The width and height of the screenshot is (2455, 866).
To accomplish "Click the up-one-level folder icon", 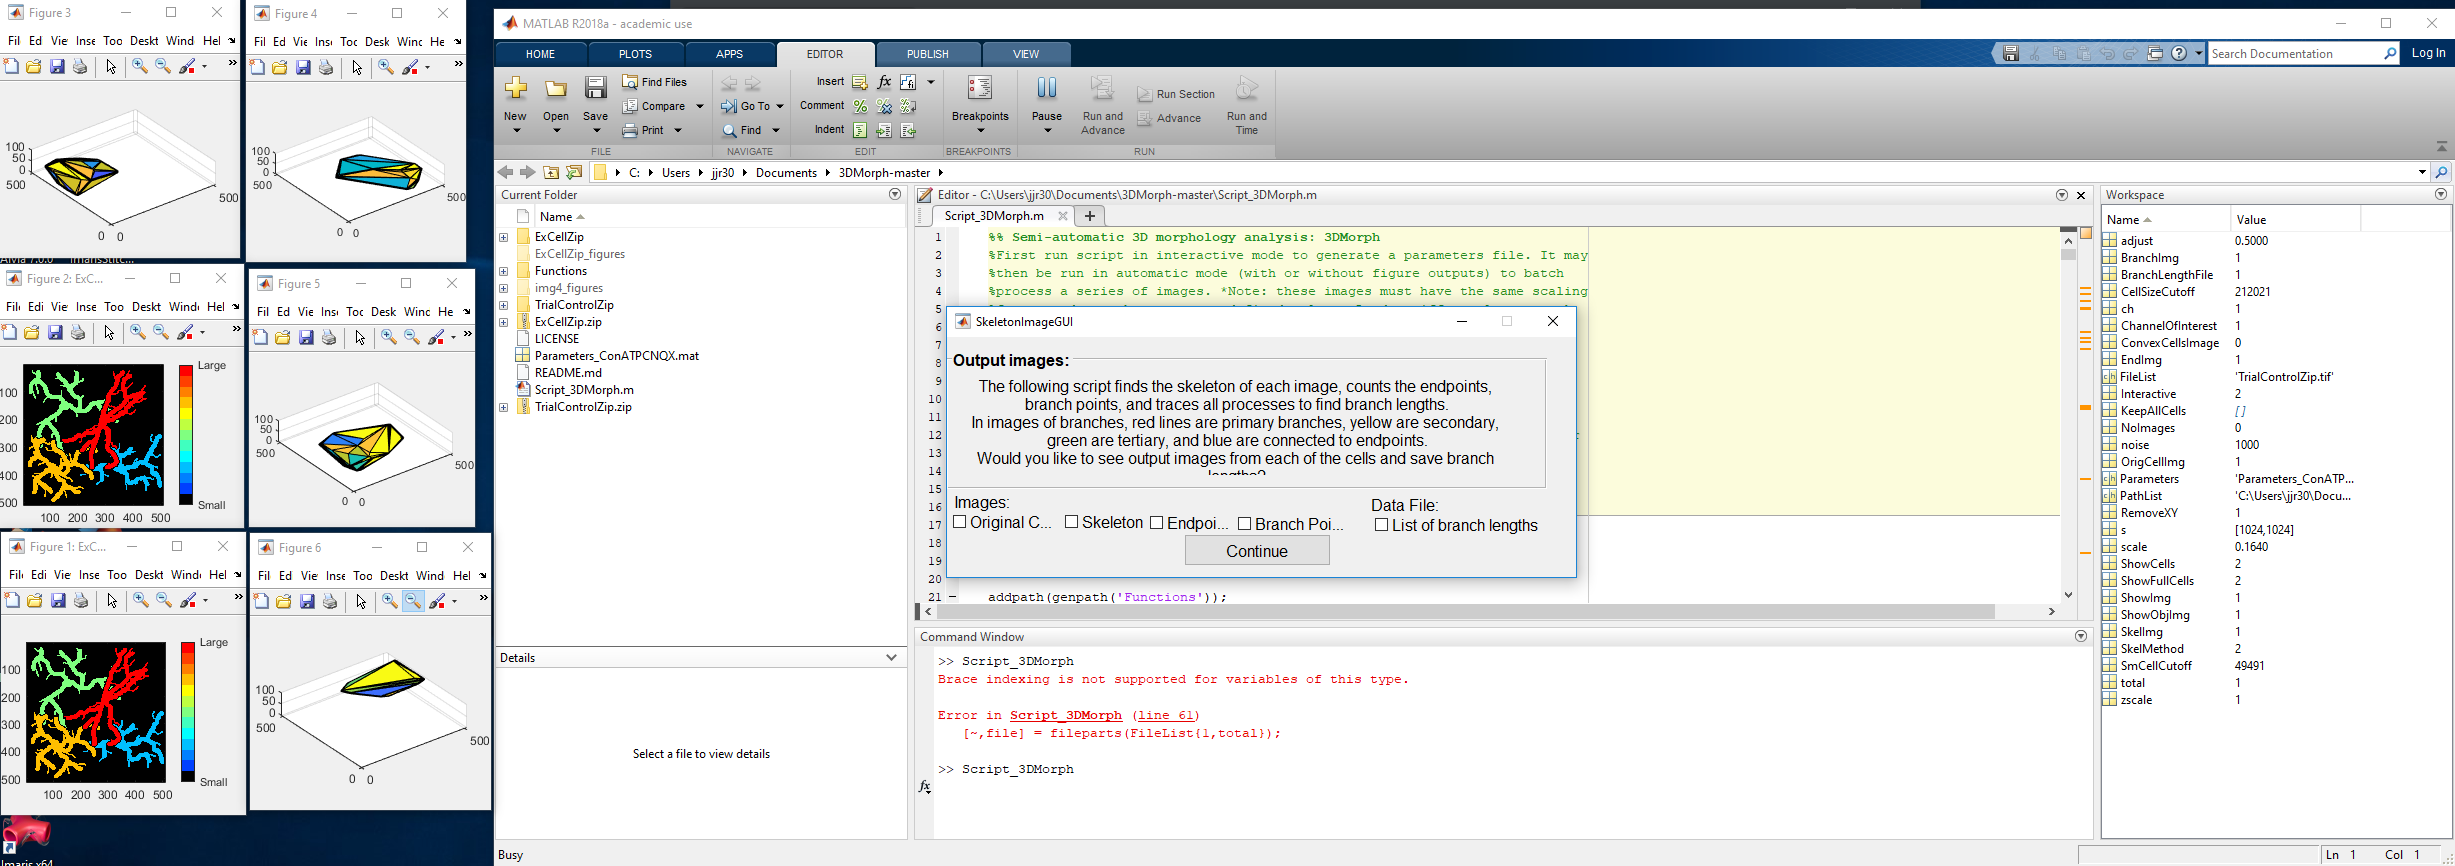I will click(x=551, y=172).
